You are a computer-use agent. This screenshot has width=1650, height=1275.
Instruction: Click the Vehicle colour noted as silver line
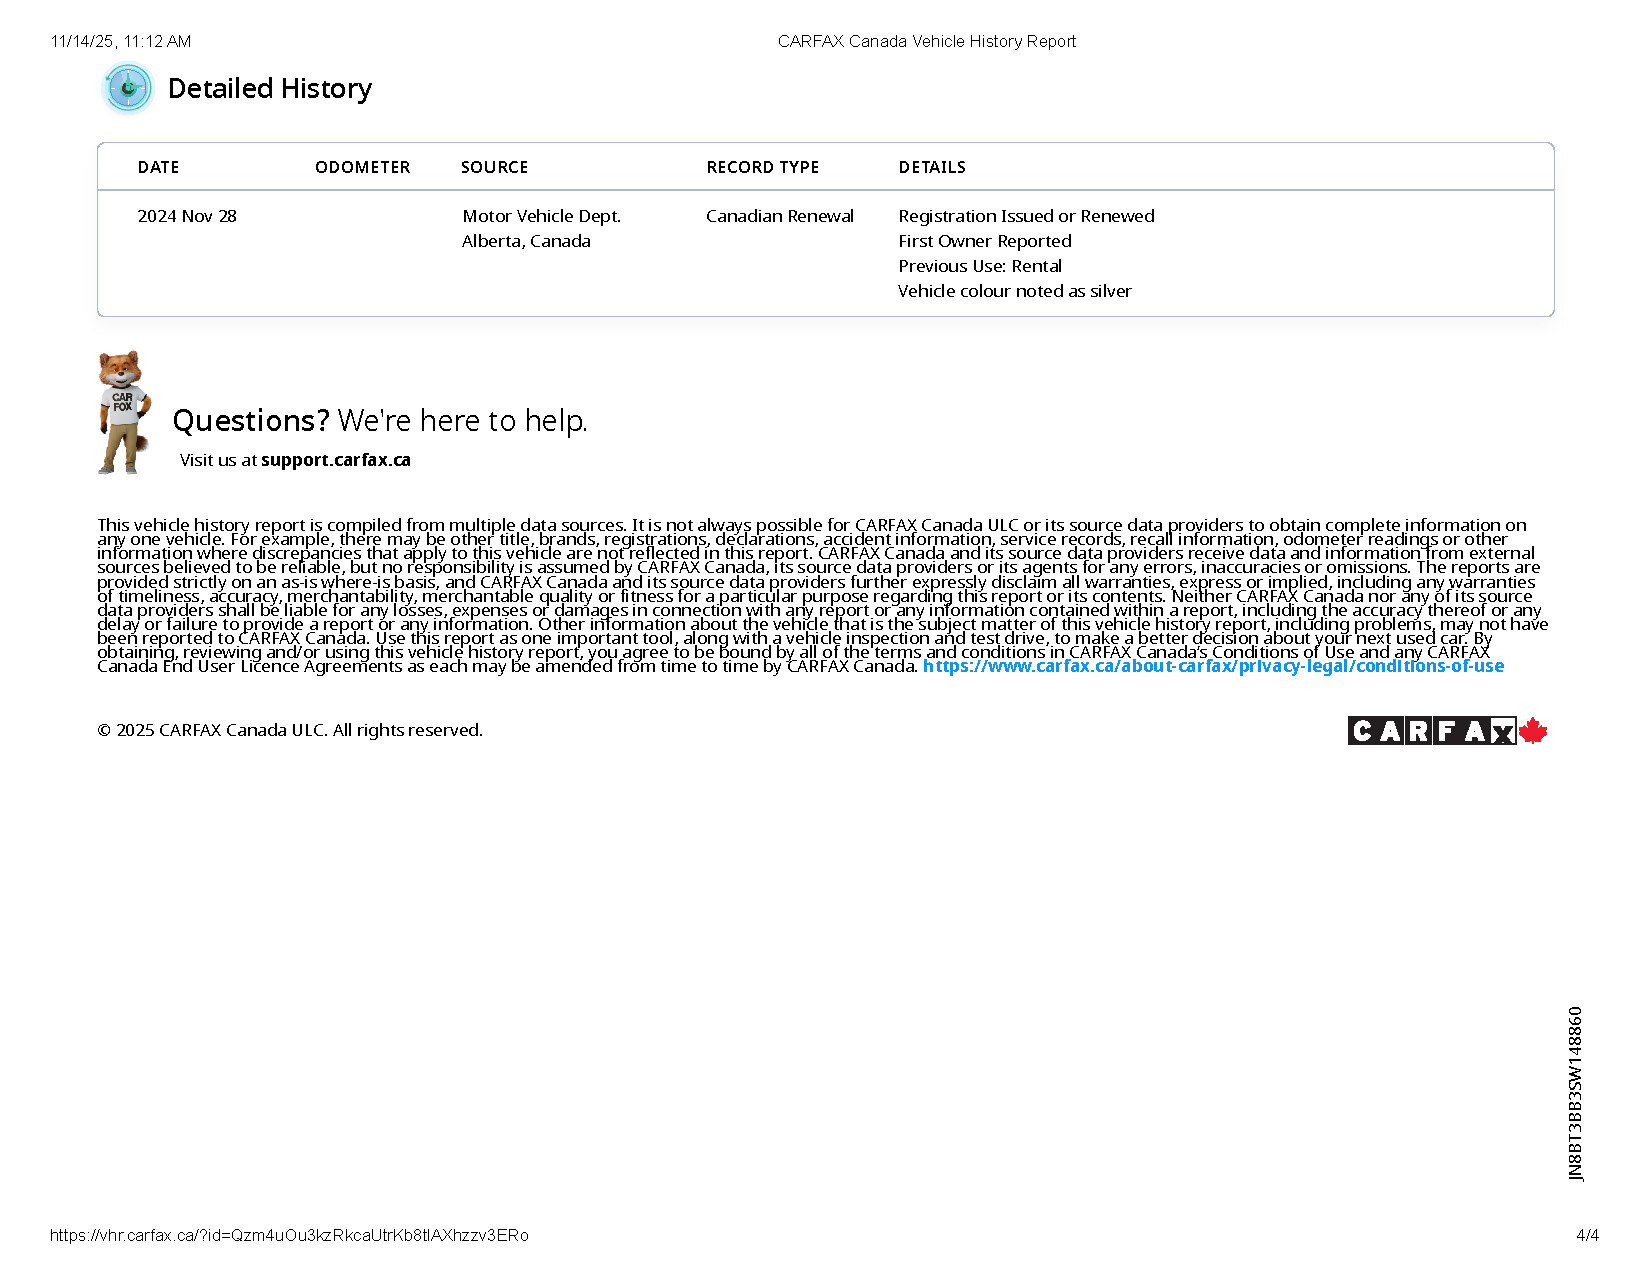pos(1014,291)
